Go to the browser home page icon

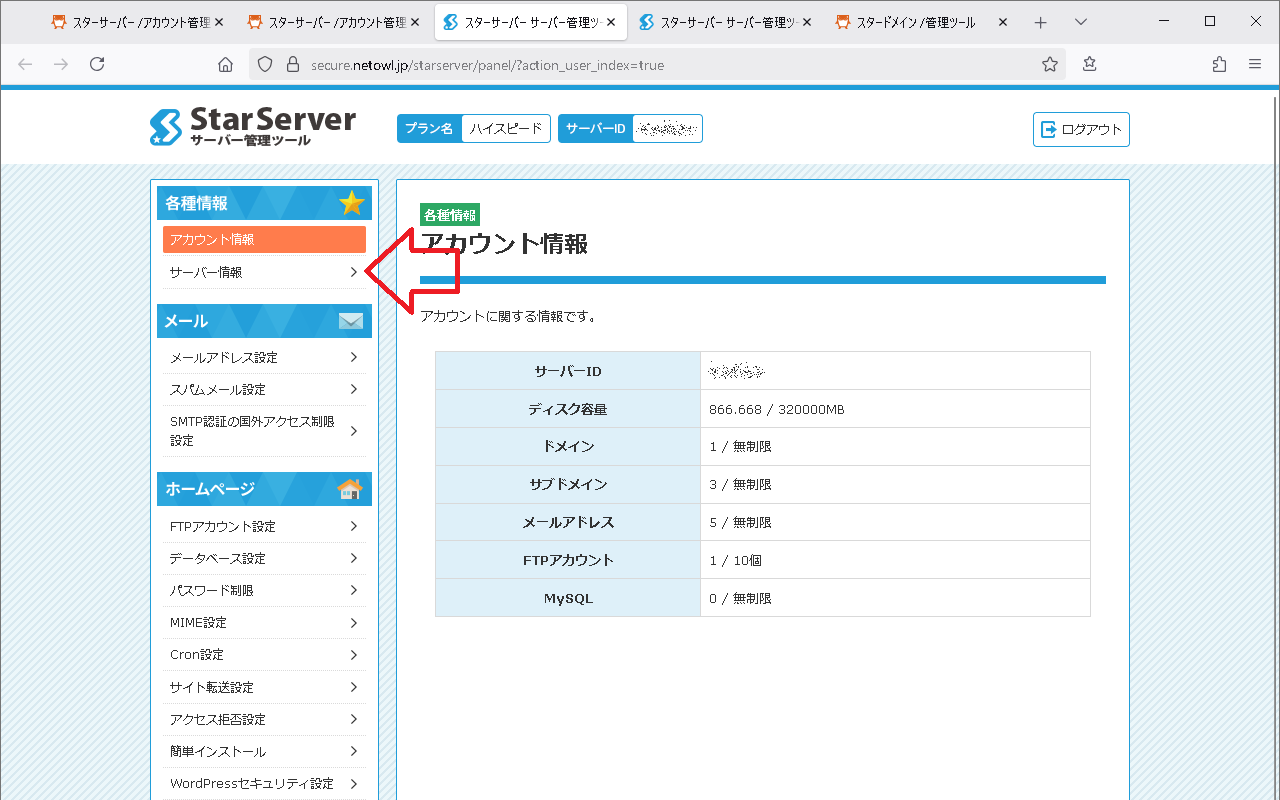click(x=225, y=64)
